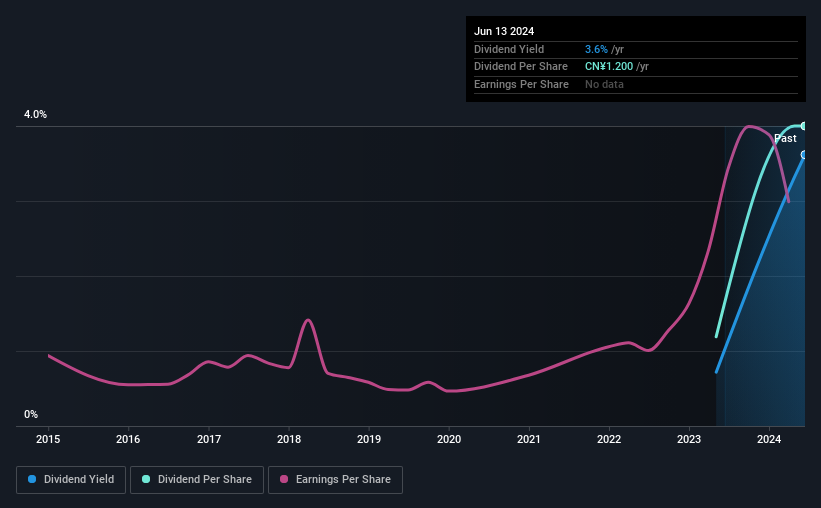821x508 pixels.
Task: Click the blue Dividend Yield legend dot
Action: [32, 479]
